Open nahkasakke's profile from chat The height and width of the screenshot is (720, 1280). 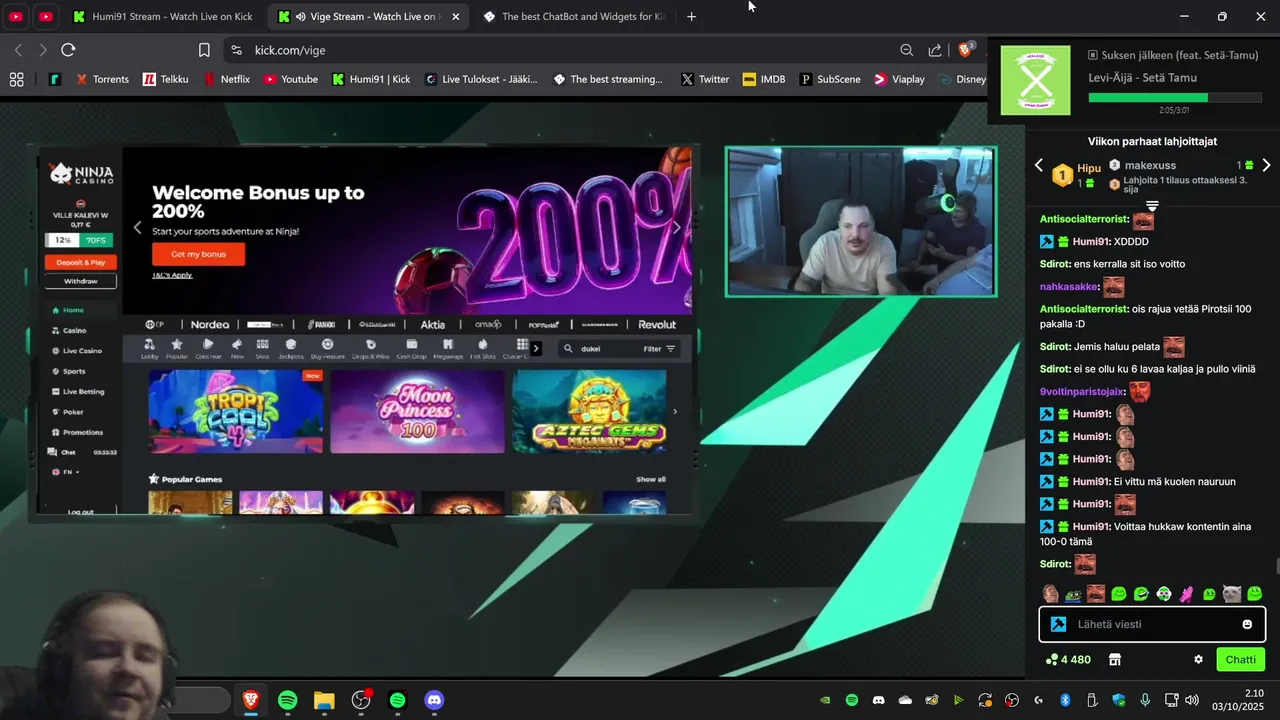[x=1069, y=287]
